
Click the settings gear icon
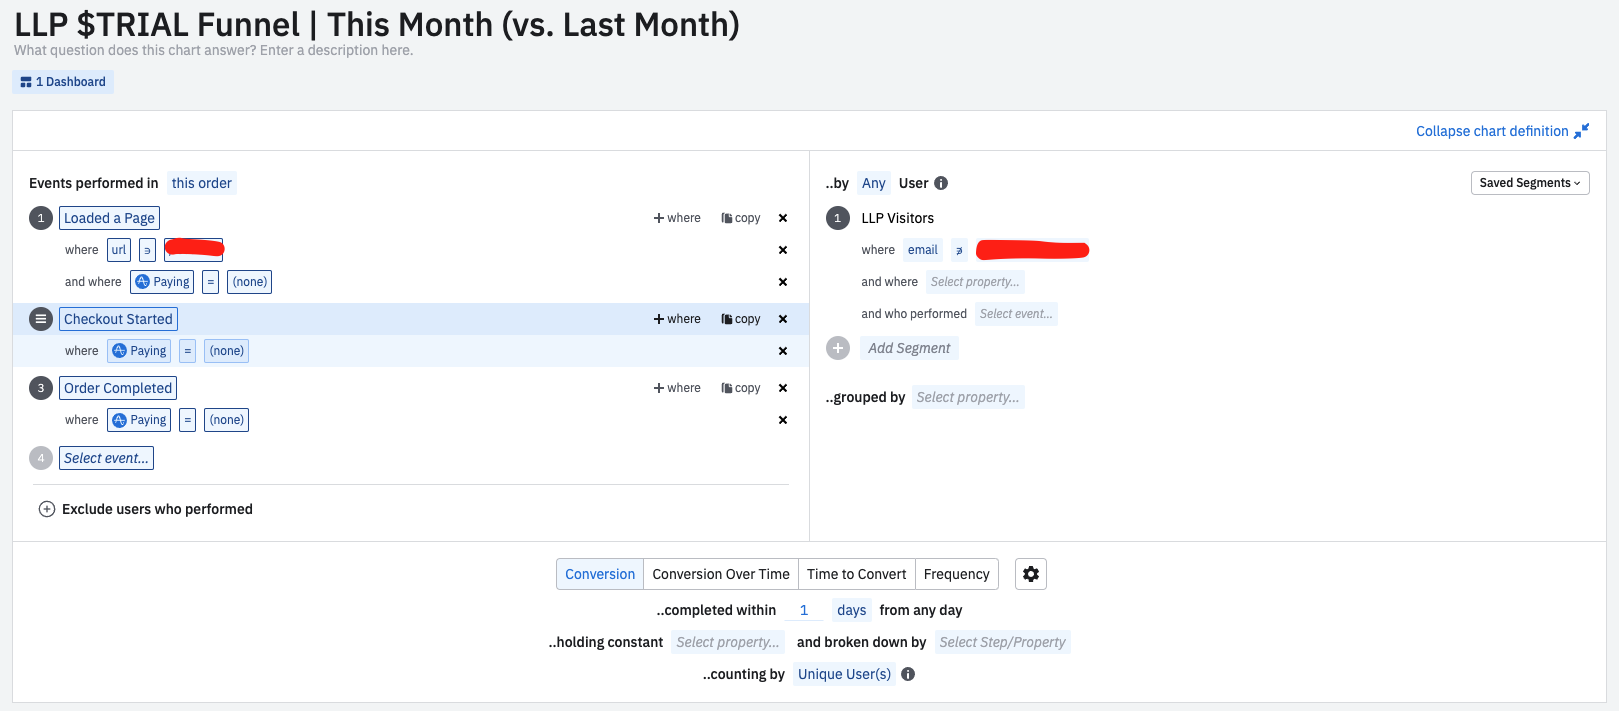1030,574
